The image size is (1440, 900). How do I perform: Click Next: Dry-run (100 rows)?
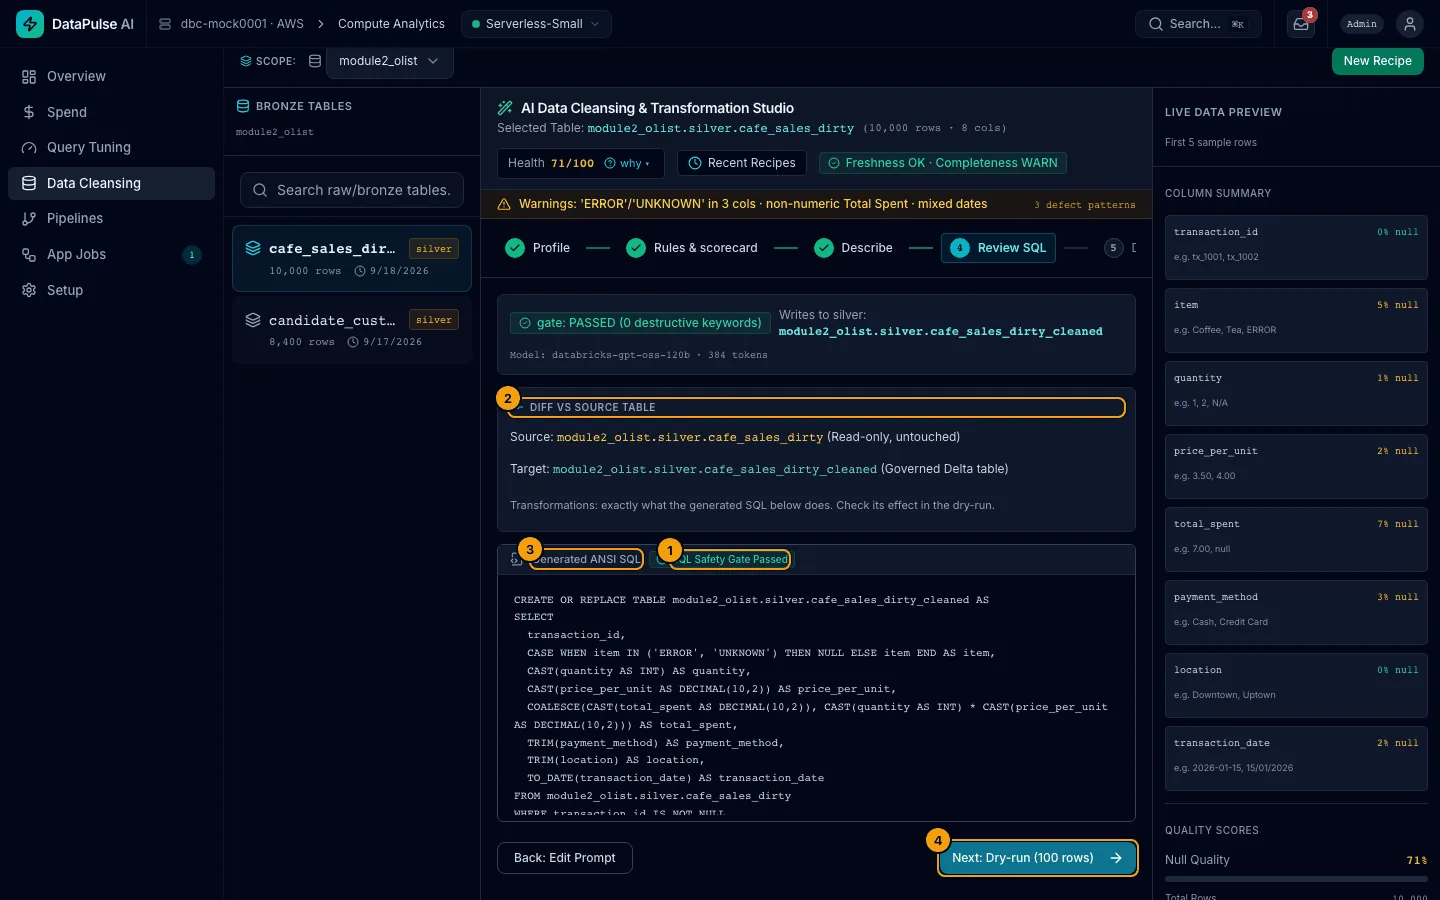point(1037,858)
